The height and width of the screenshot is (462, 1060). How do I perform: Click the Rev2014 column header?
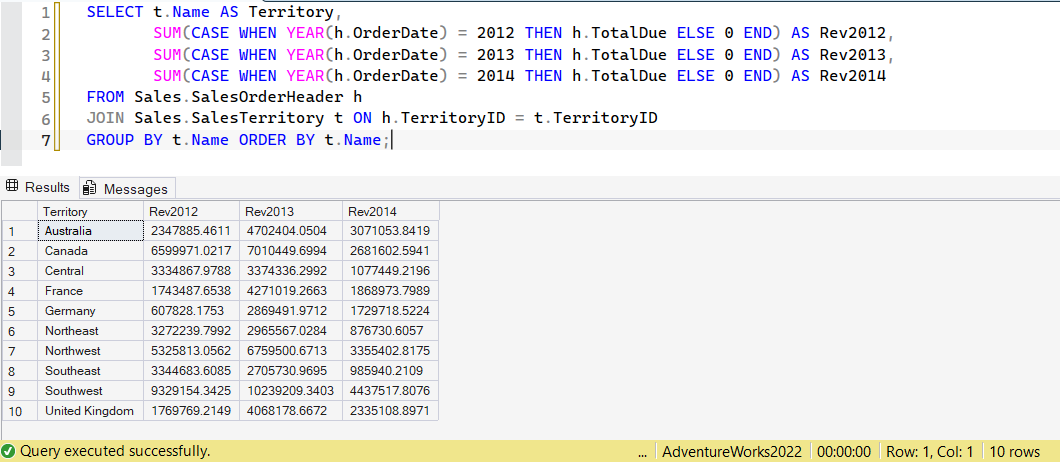391,212
